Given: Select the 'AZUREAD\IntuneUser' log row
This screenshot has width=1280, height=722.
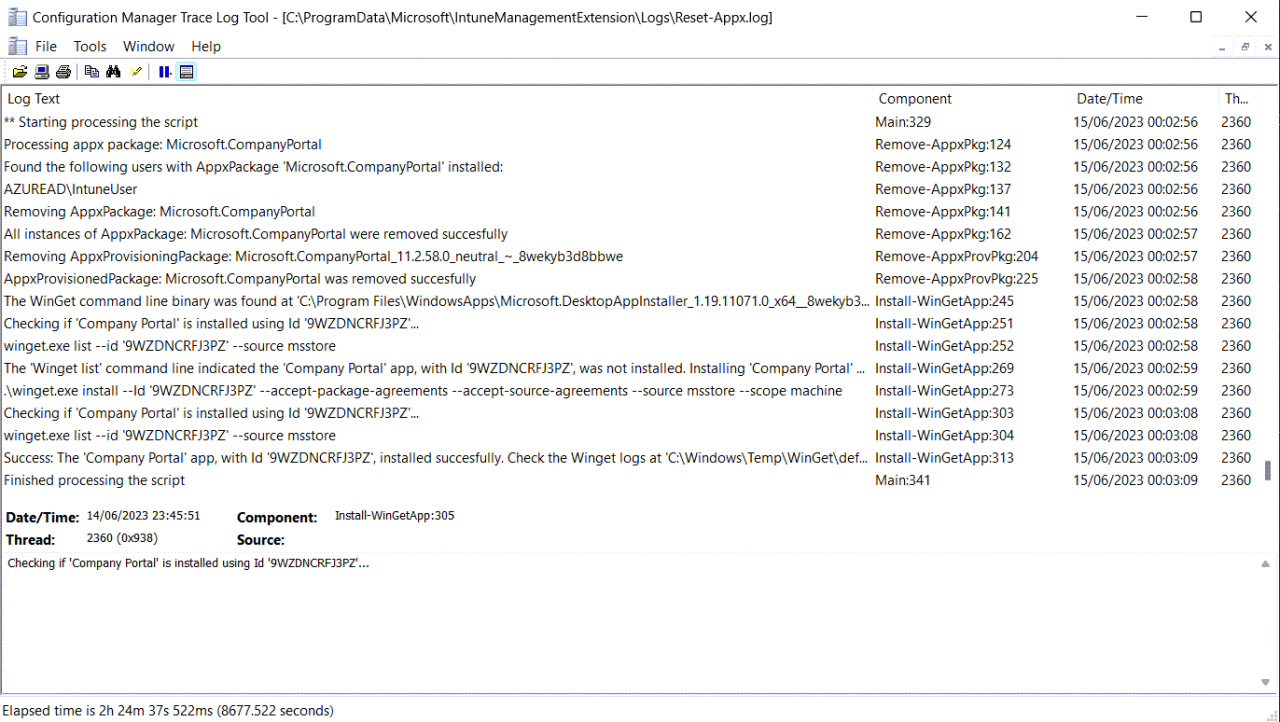Looking at the screenshot, I should pyautogui.click(x=630, y=189).
